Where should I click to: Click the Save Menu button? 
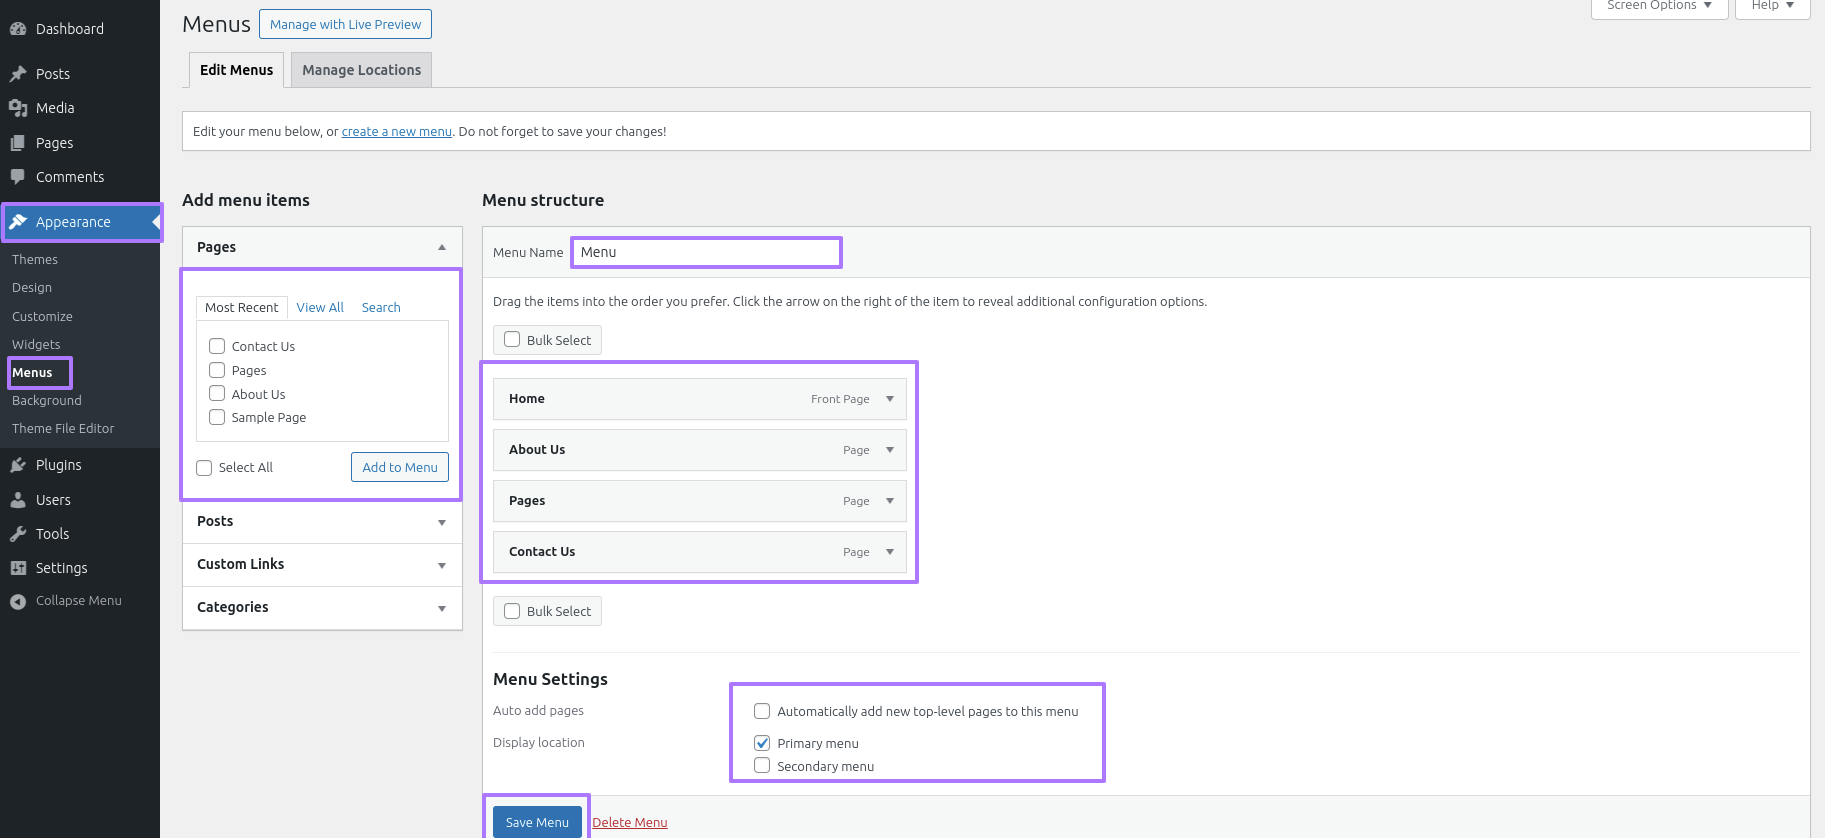tap(537, 822)
